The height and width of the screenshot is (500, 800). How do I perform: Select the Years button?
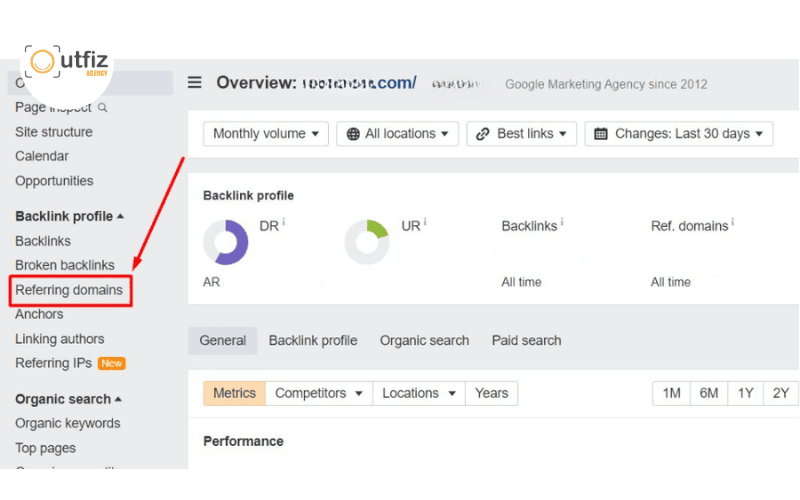(492, 393)
